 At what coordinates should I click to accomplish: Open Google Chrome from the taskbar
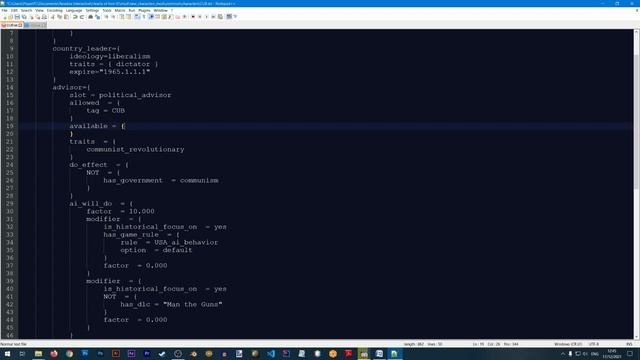(x=69, y=353)
